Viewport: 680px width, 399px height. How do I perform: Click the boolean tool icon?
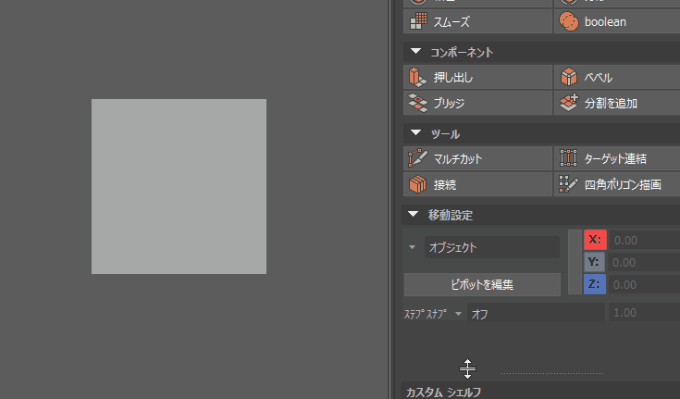tap(569, 21)
